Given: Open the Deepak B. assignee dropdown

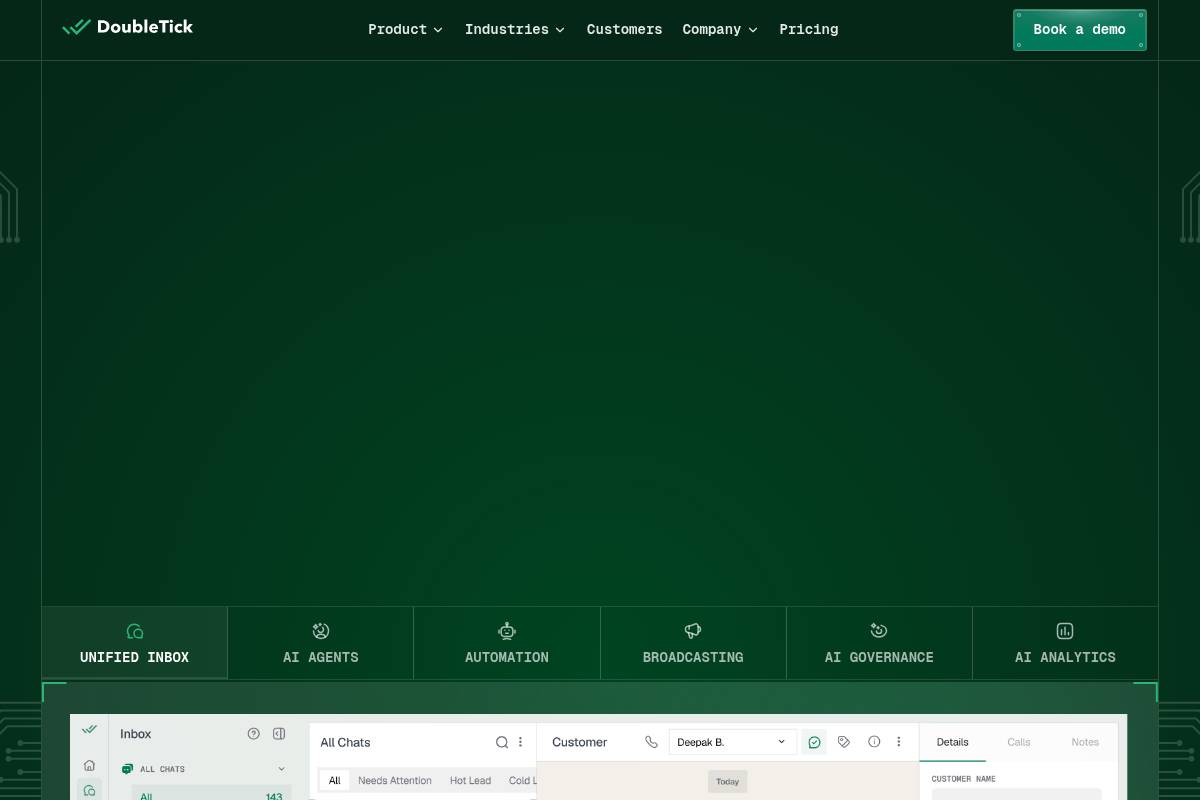Looking at the screenshot, I should click(732, 742).
